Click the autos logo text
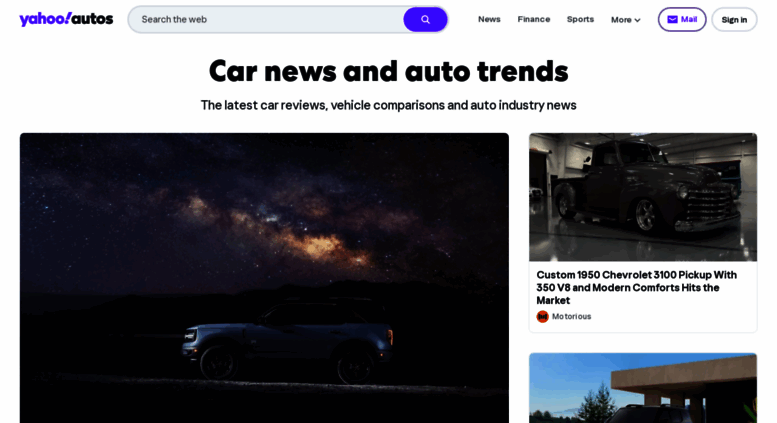 tap(92, 19)
